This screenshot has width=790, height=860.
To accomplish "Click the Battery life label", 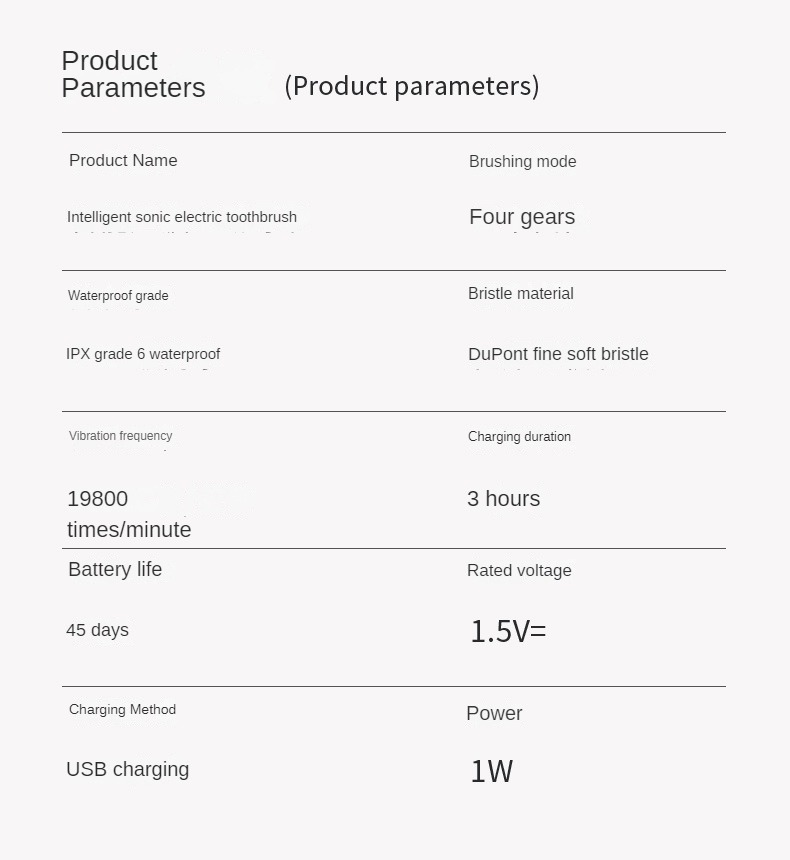I will tap(115, 569).
